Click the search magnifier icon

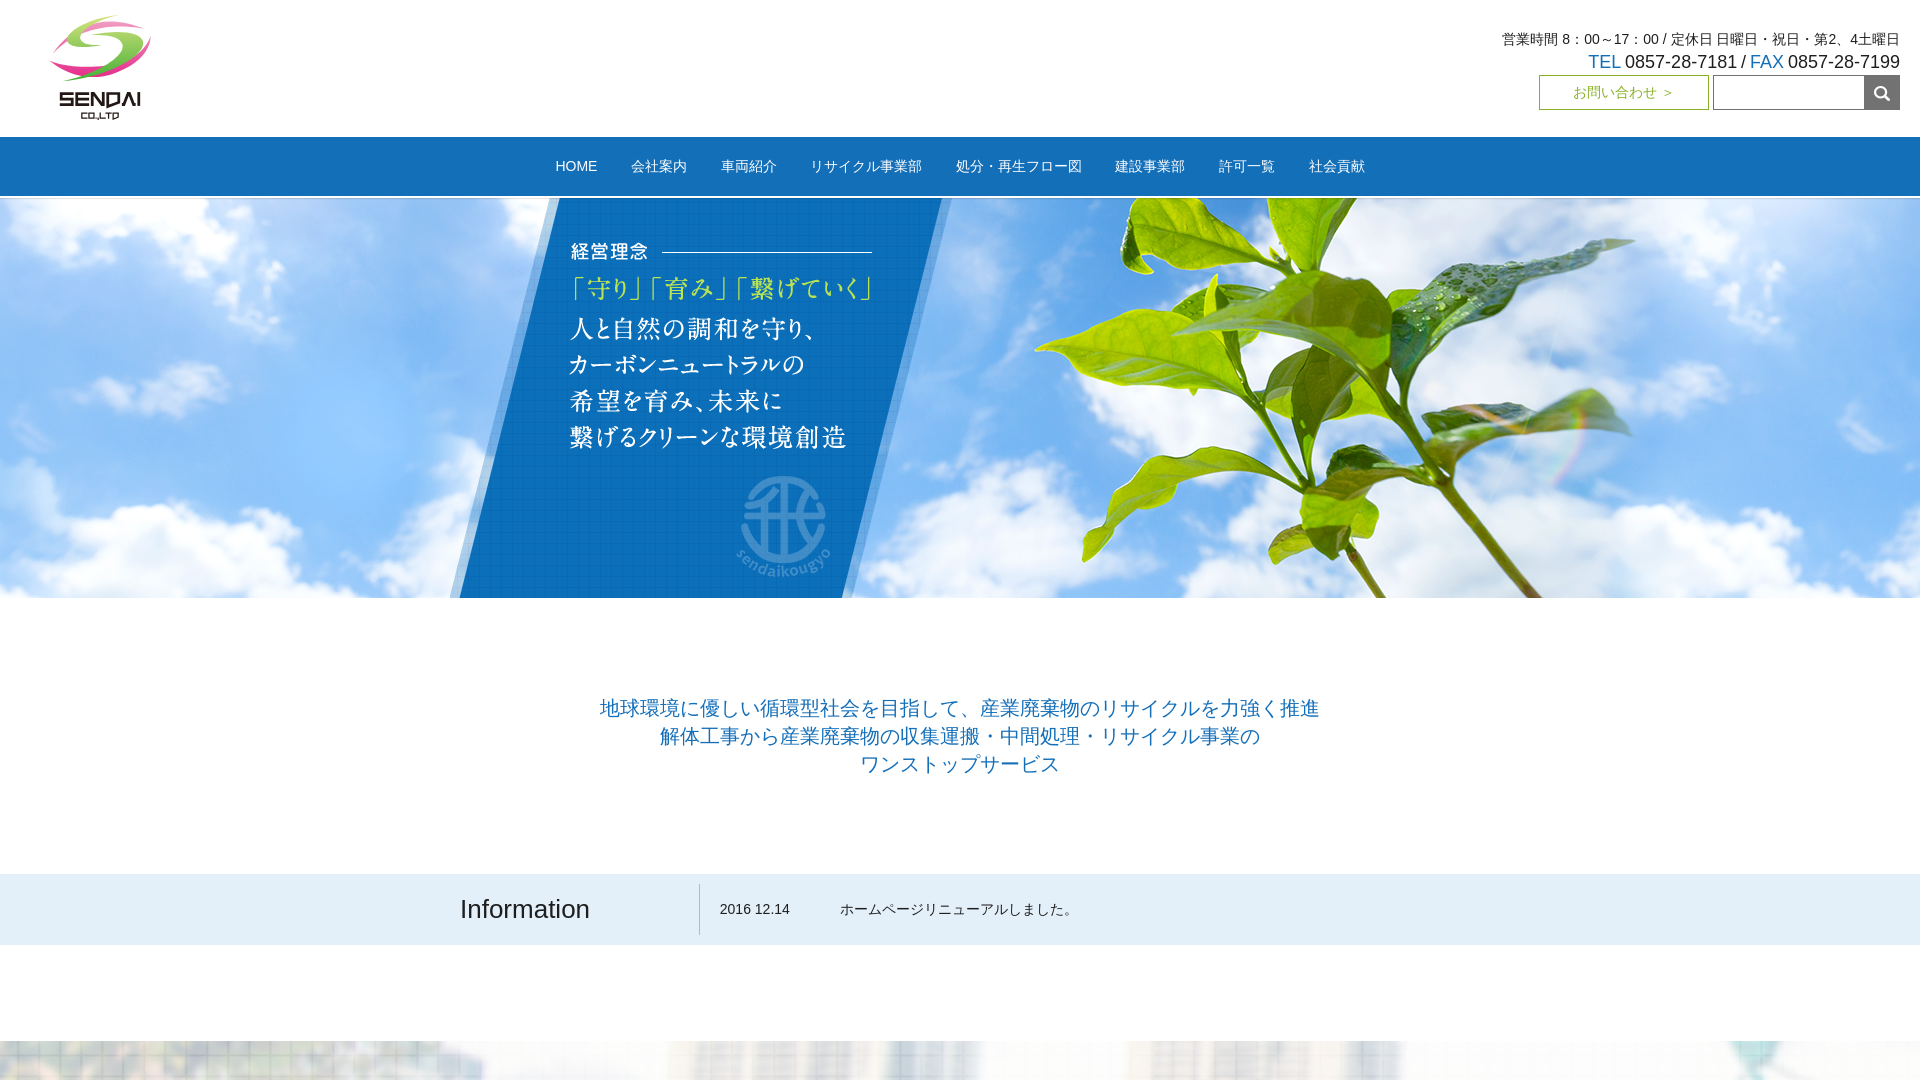pos(1881,92)
